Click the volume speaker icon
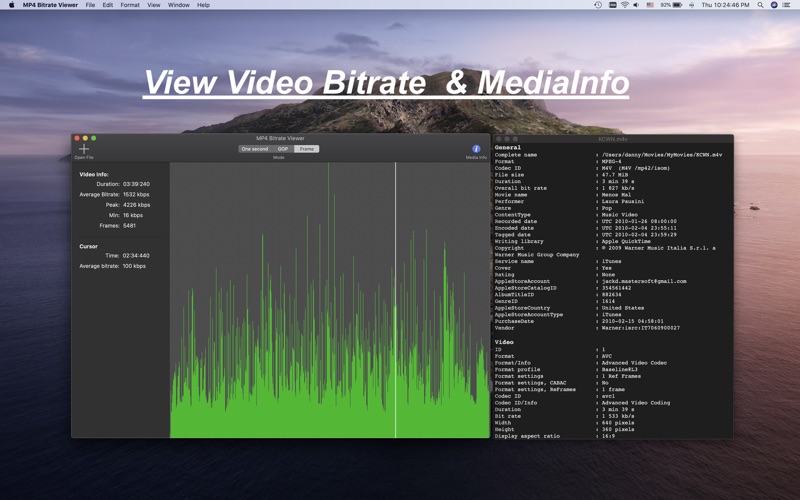The image size is (800, 500). point(636,5)
